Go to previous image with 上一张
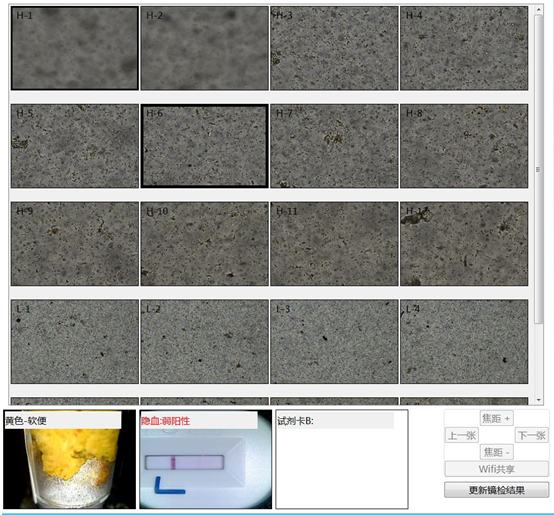 [462, 435]
